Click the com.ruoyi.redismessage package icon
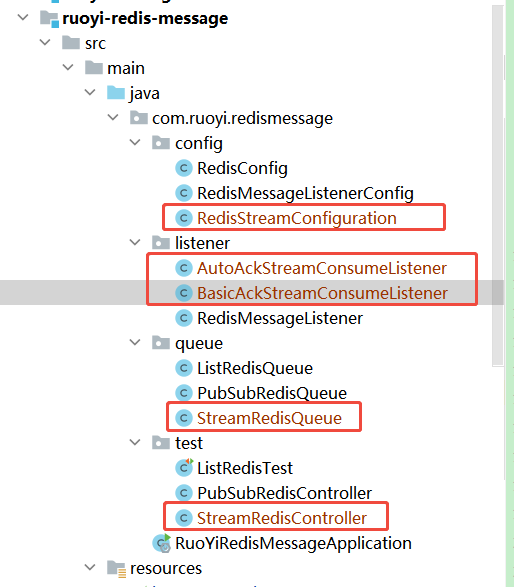The image size is (514, 587). [139, 118]
